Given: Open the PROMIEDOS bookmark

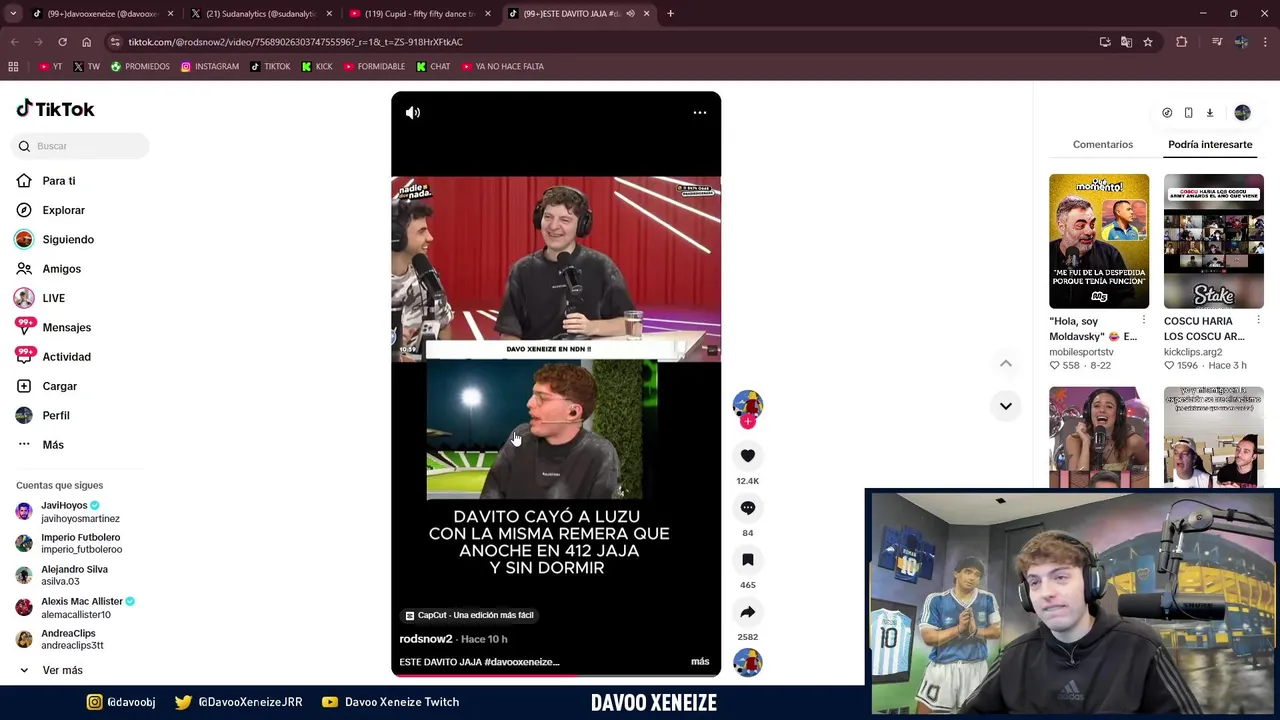Looking at the screenshot, I should coord(140,67).
